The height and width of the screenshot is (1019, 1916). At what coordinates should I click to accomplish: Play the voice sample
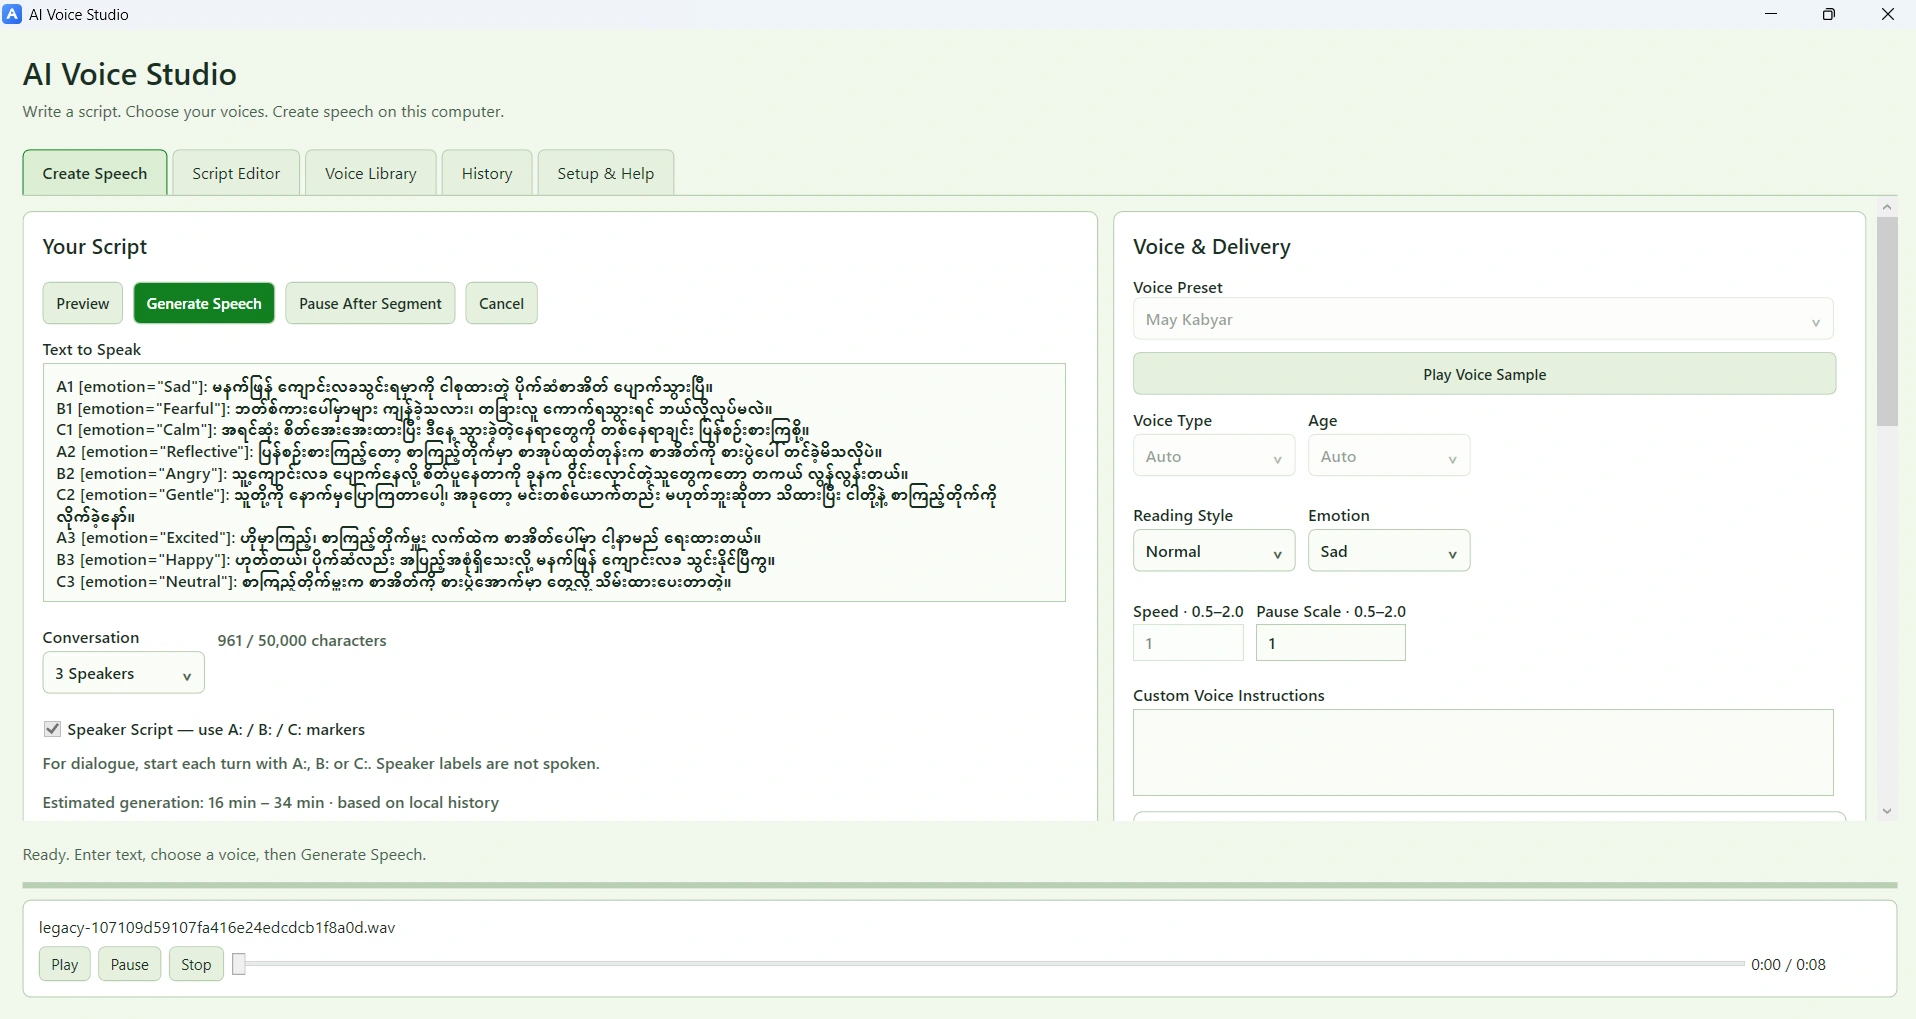pyautogui.click(x=1484, y=374)
